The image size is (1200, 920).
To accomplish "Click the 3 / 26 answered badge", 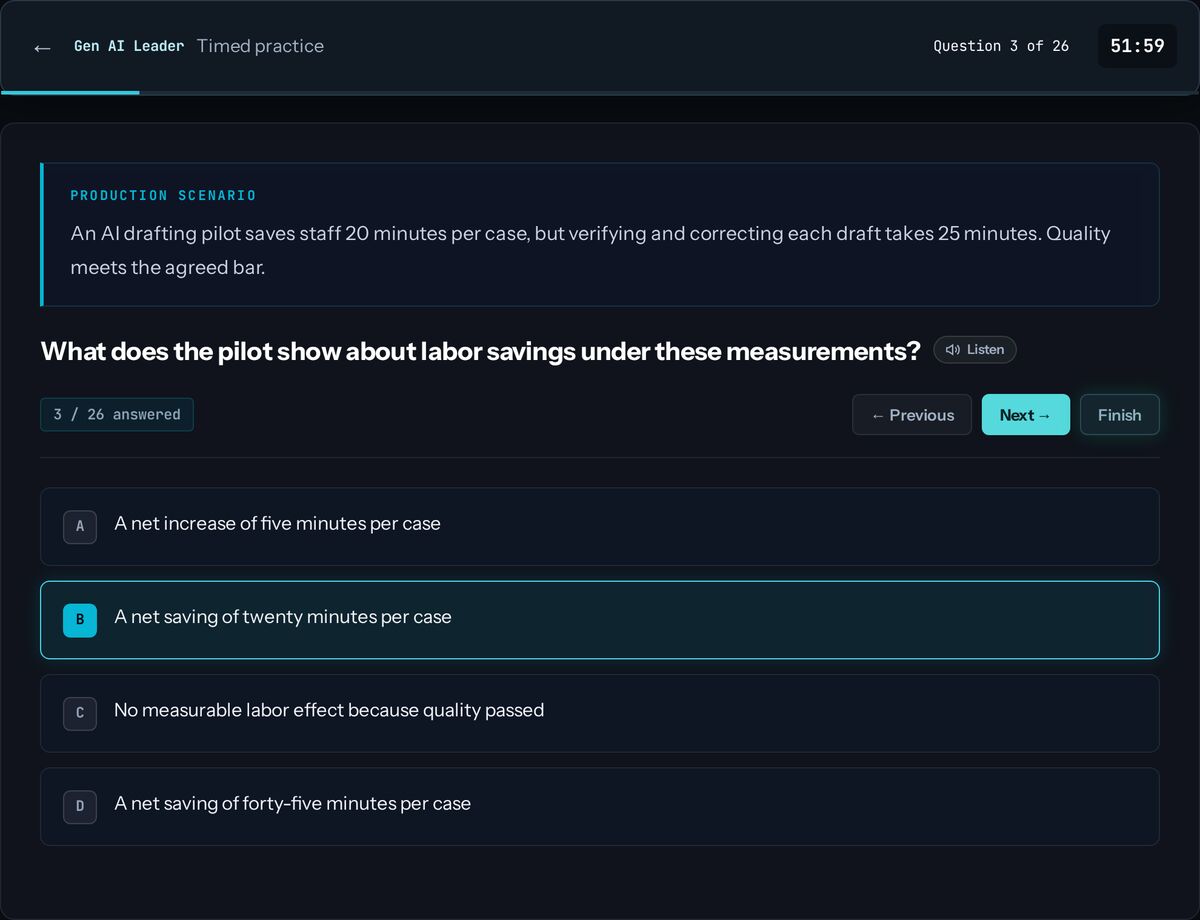I will [x=117, y=415].
